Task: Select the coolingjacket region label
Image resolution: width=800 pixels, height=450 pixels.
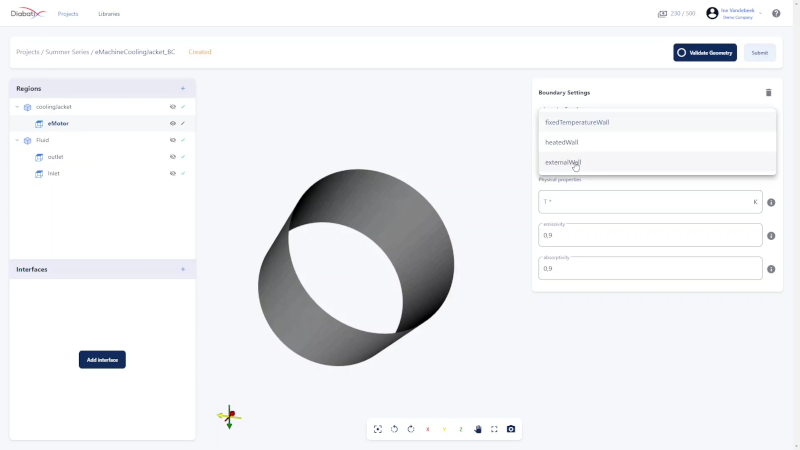Action: pos(54,107)
